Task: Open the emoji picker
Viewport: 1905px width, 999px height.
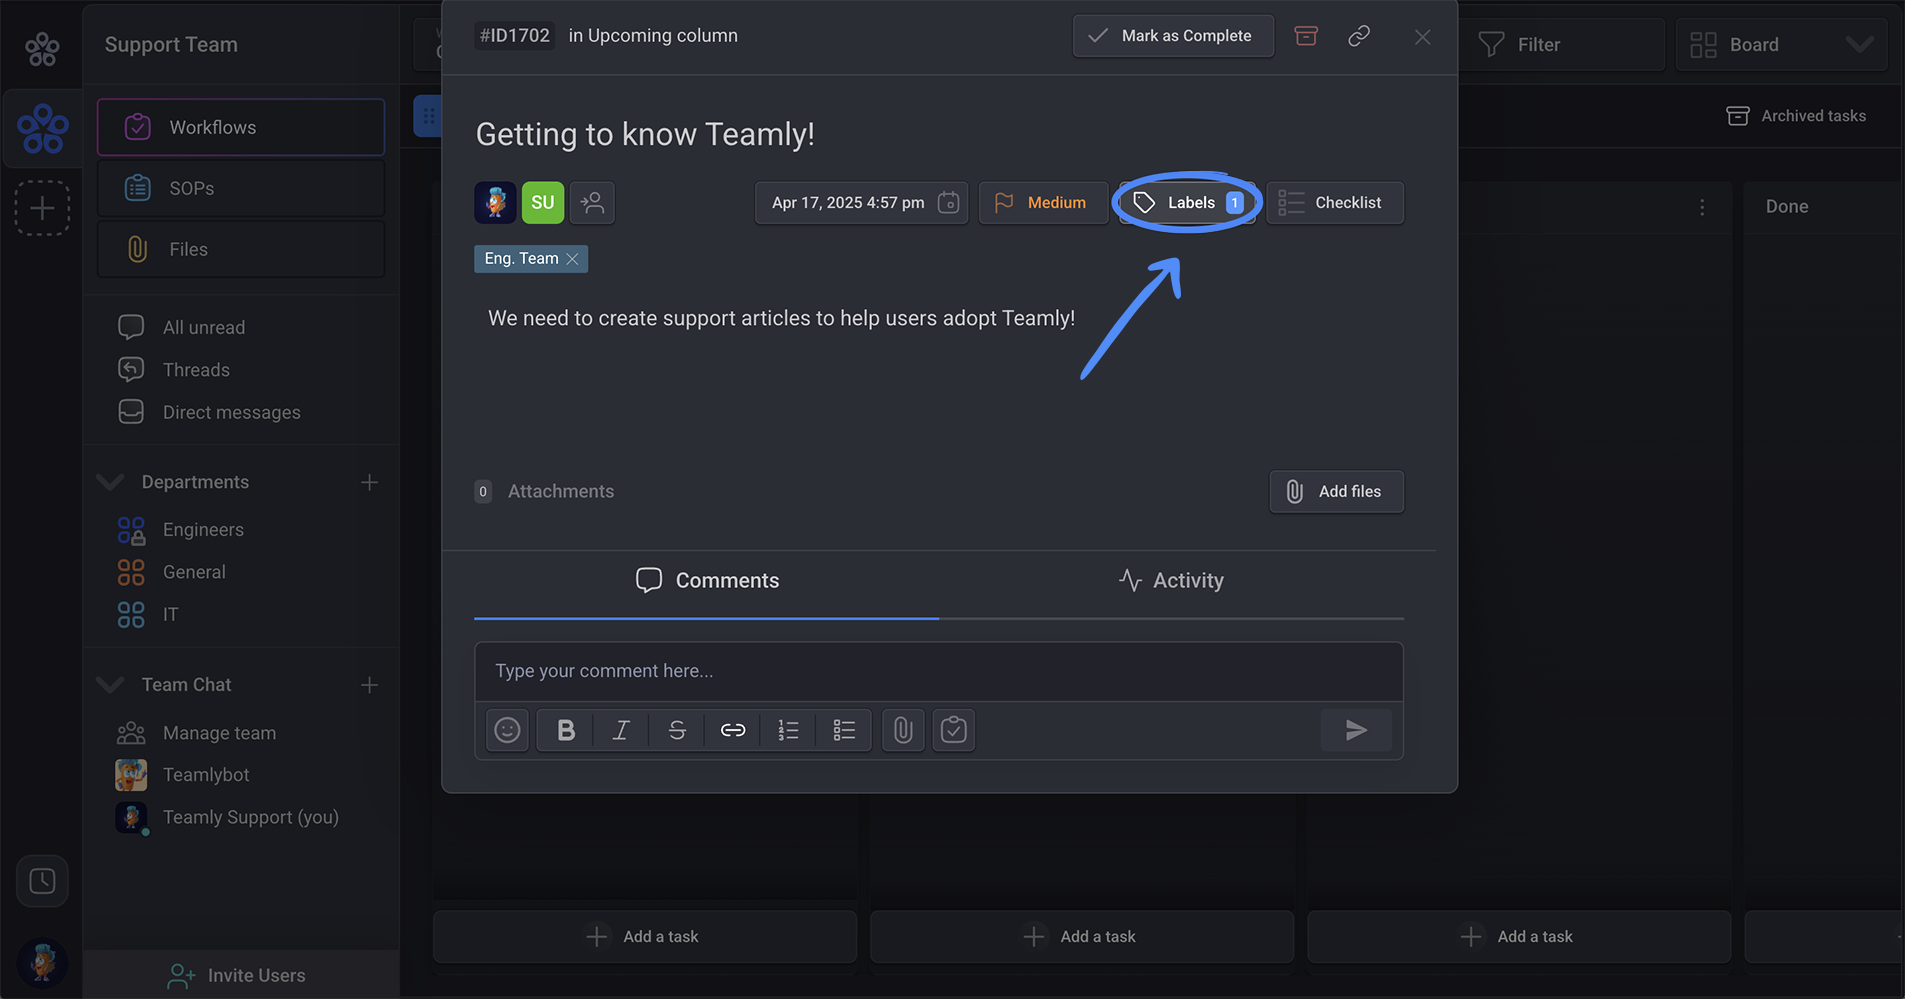Action: (507, 730)
